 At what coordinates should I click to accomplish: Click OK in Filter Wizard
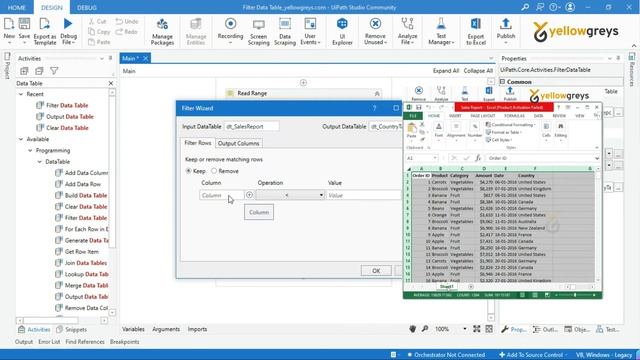click(x=376, y=271)
